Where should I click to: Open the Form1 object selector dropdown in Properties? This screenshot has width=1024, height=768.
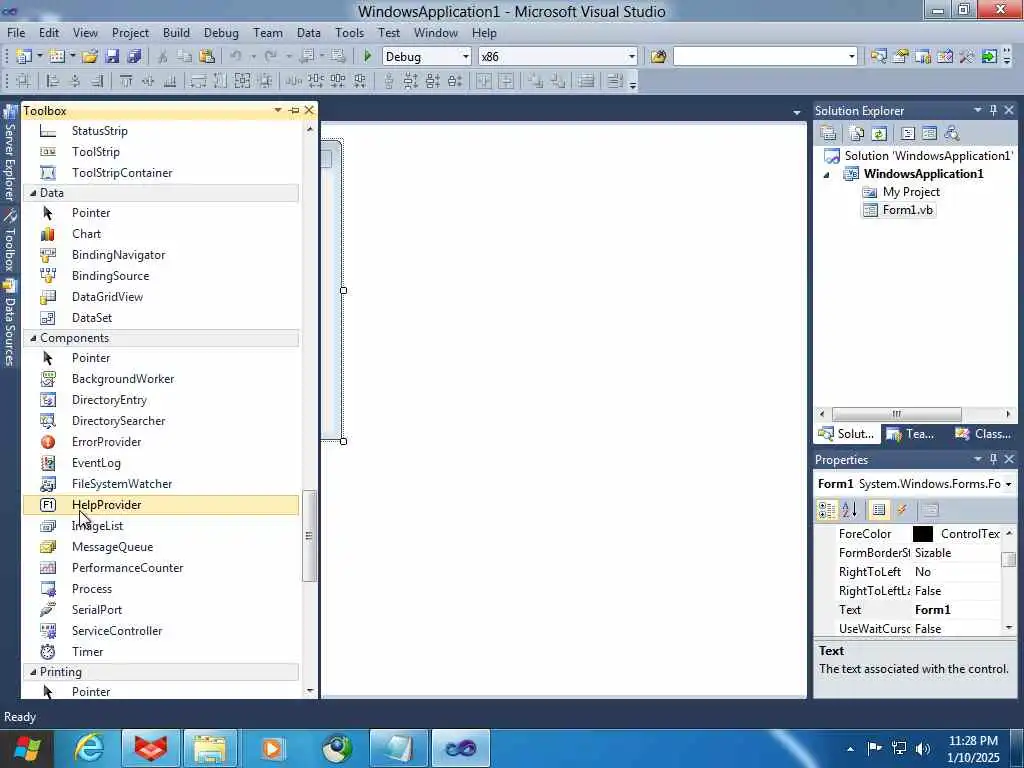[x=1008, y=484]
